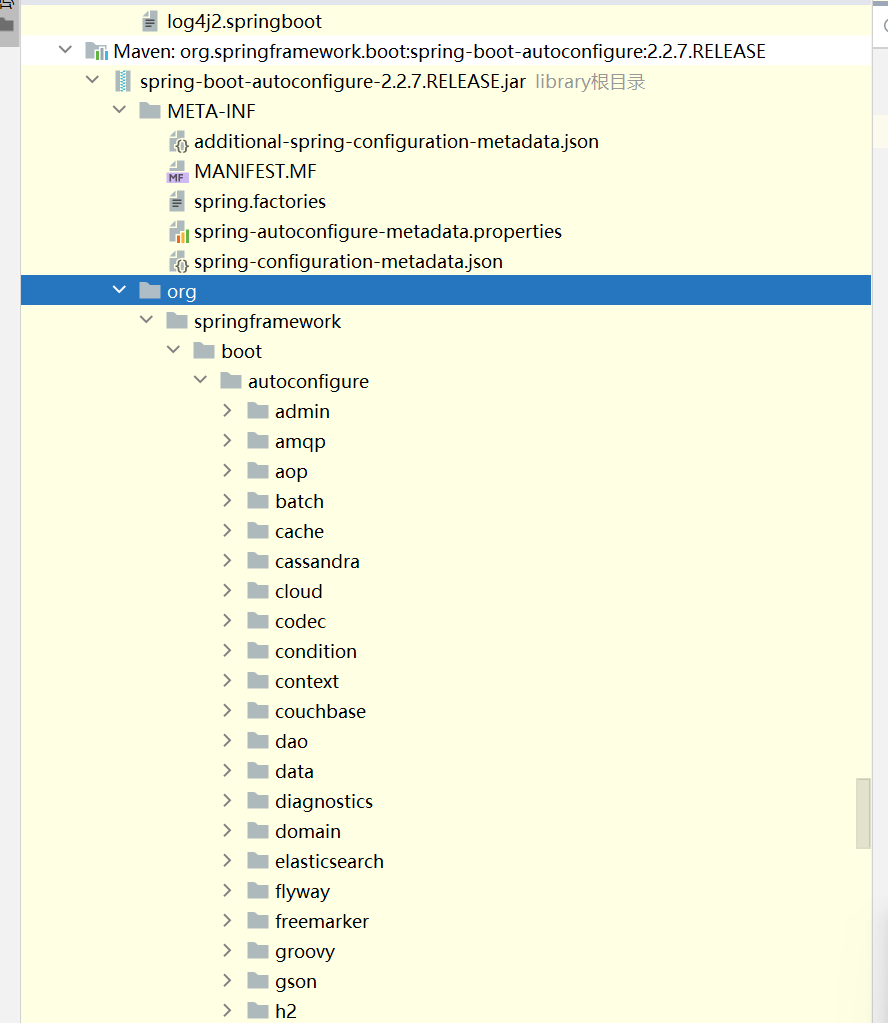Select the diagnostics package label

pyautogui.click(x=324, y=801)
